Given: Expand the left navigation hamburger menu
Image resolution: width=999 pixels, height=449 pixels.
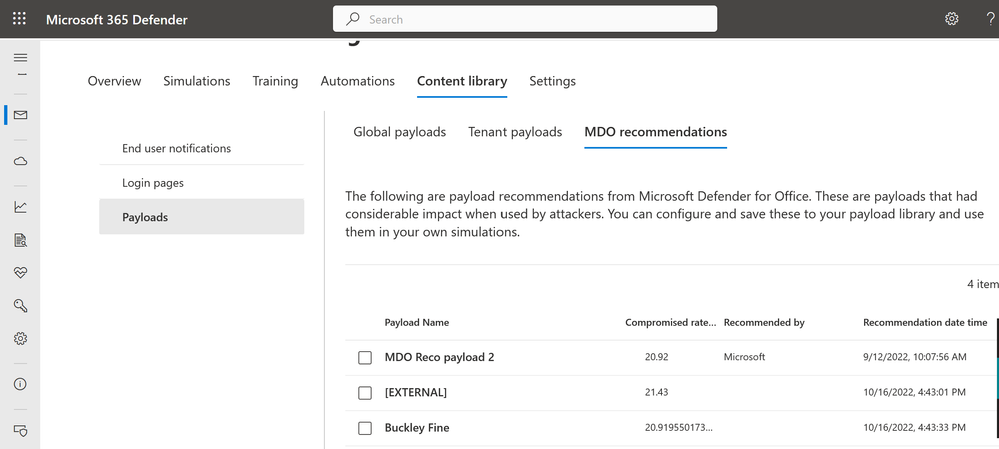Looking at the screenshot, I should [20, 58].
